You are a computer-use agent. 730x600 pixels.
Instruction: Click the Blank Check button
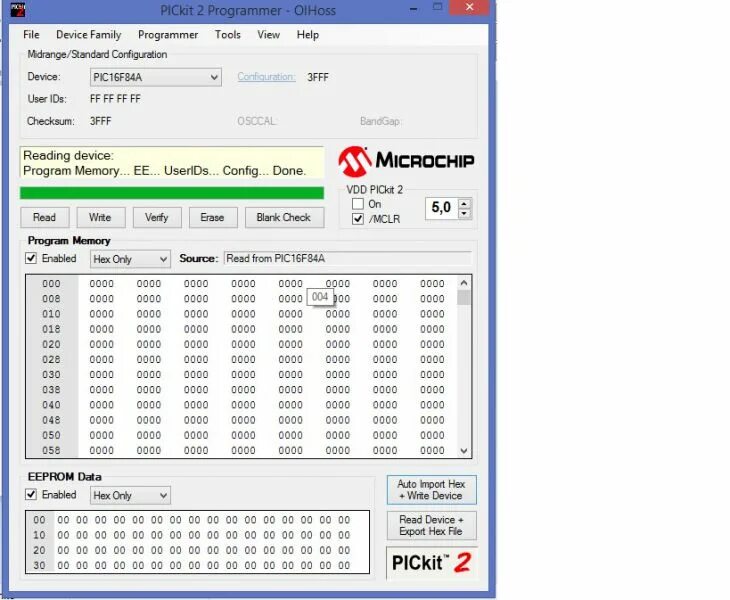pyautogui.click(x=284, y=217)
